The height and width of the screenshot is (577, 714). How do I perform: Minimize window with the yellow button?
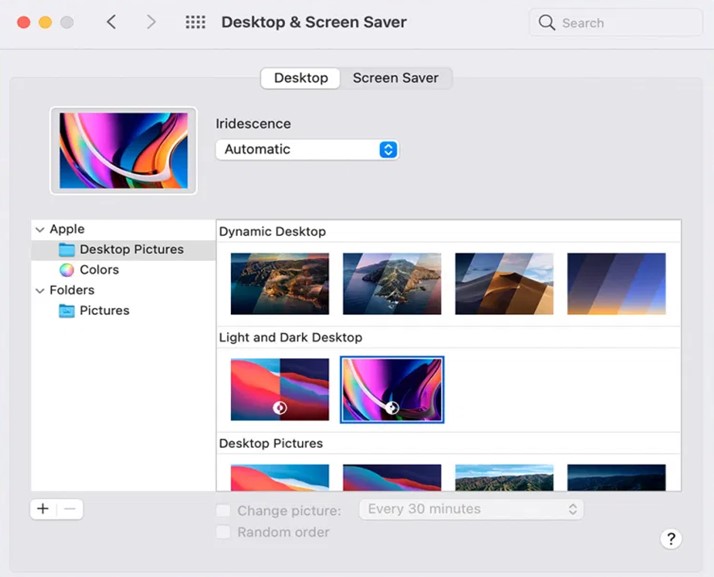(45, 22)
